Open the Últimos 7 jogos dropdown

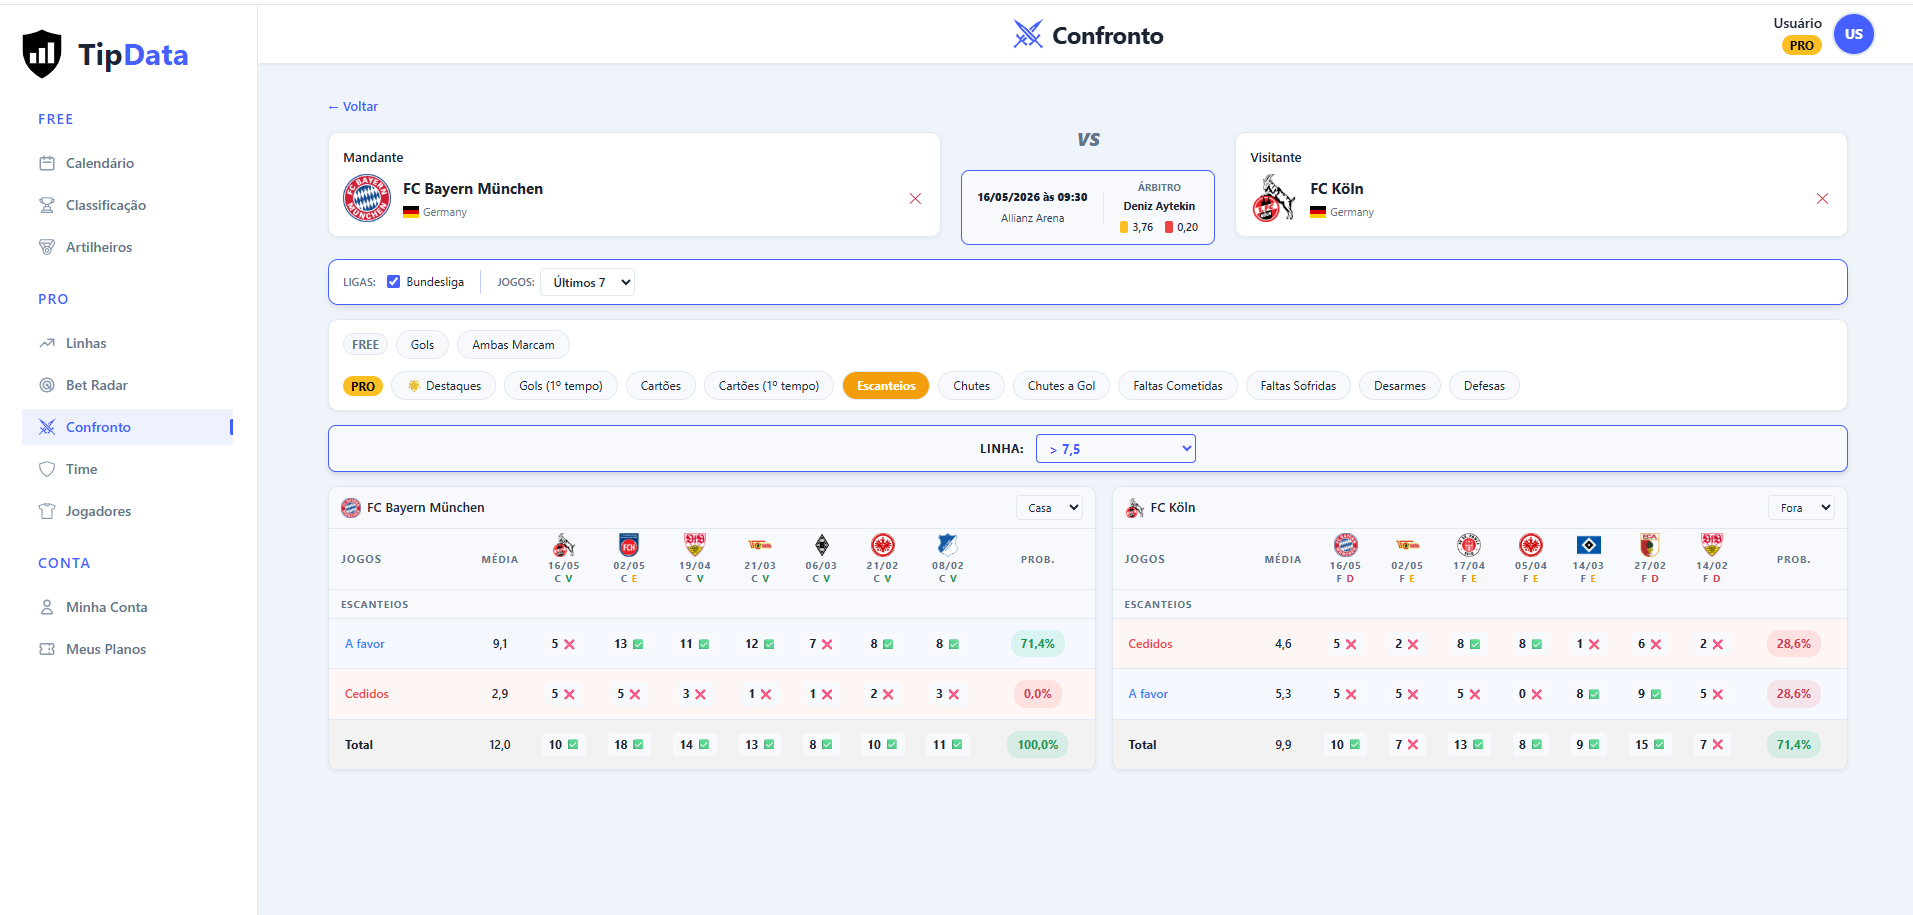pos(587,282)
